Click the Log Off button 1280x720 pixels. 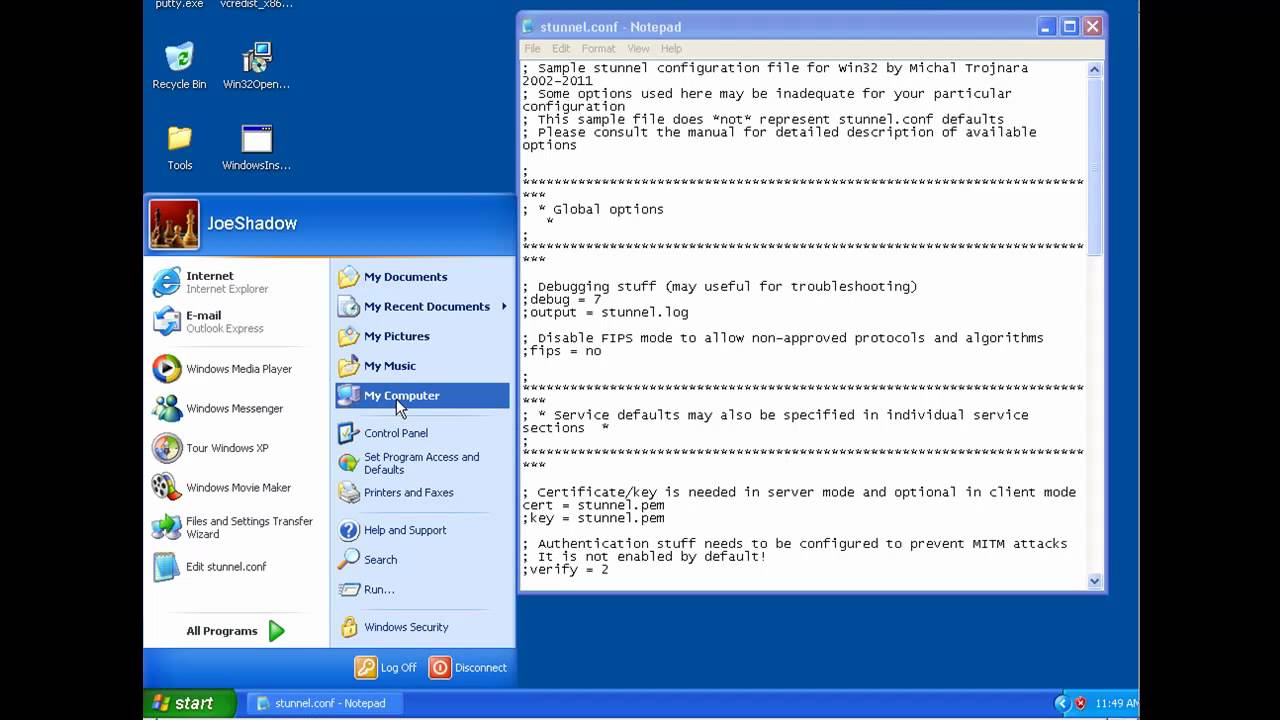pos(386,667)
